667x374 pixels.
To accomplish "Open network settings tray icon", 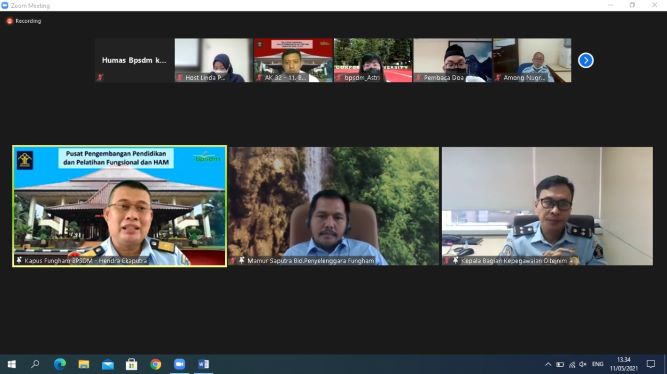I will pos(572,364).
